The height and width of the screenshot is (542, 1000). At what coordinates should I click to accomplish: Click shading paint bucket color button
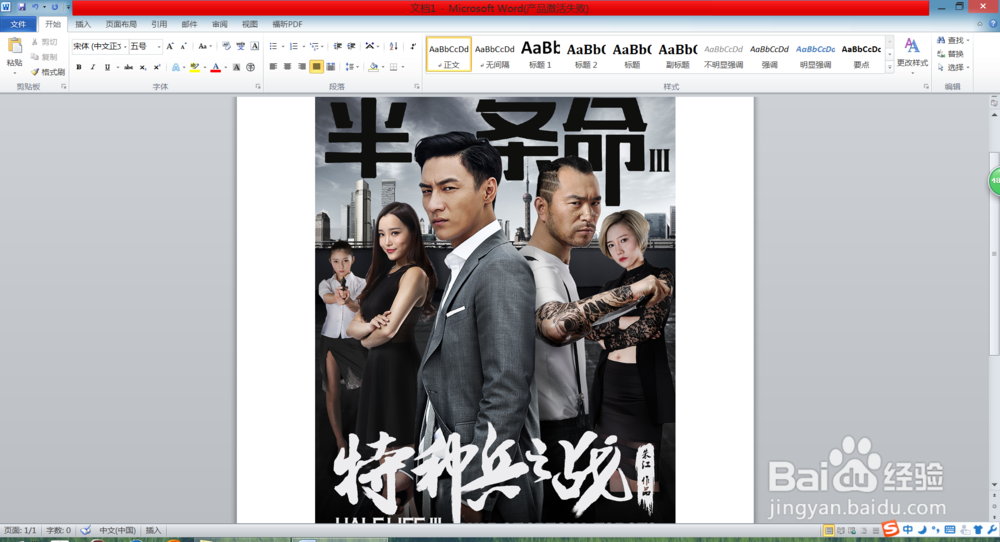[374, 66]
